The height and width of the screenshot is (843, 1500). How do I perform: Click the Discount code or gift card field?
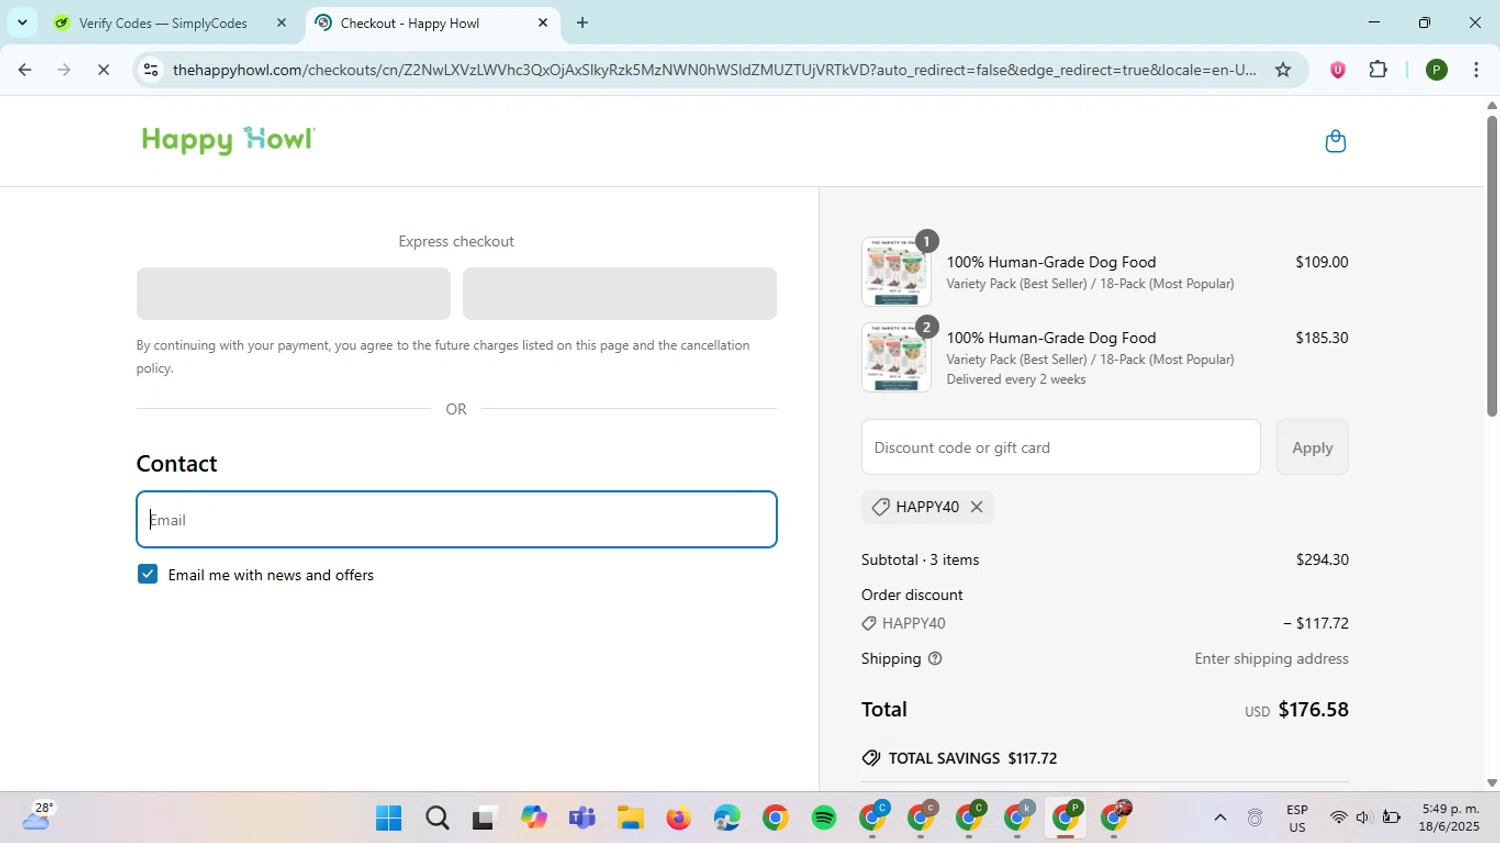point(1061,447)
